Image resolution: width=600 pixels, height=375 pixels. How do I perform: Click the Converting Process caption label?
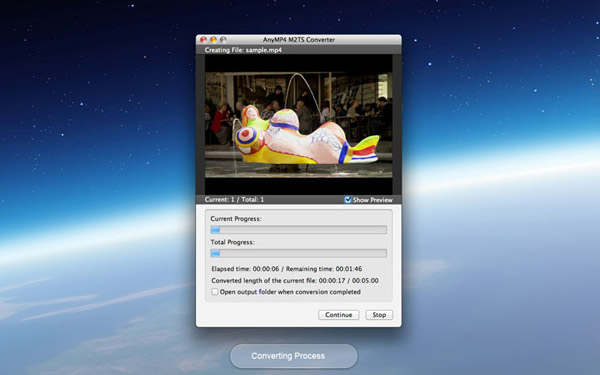pyautogui.click(x=288, y=356)
